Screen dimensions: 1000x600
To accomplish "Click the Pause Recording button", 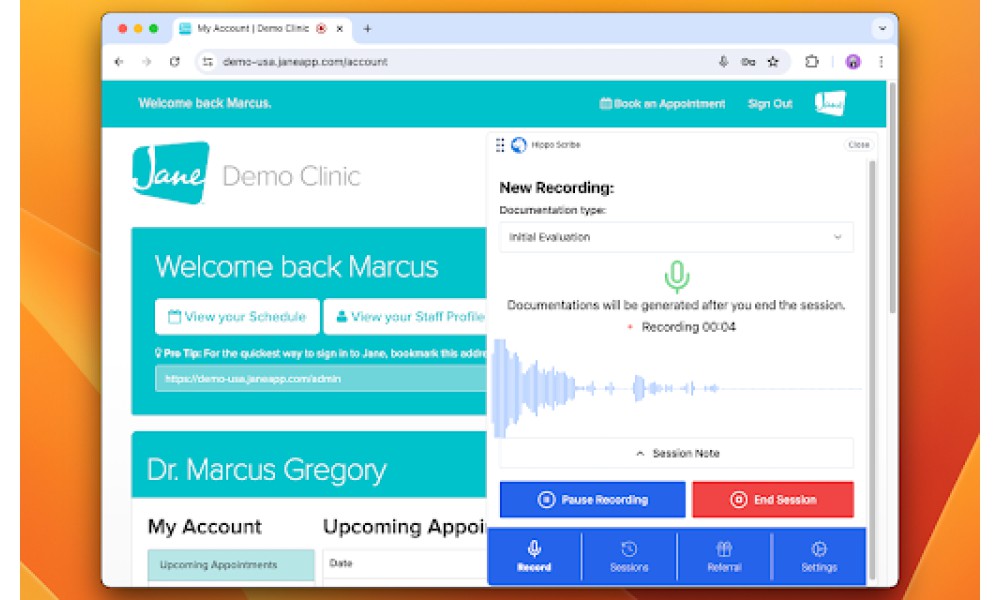I will pyautogui.click(x=592, y=499).
